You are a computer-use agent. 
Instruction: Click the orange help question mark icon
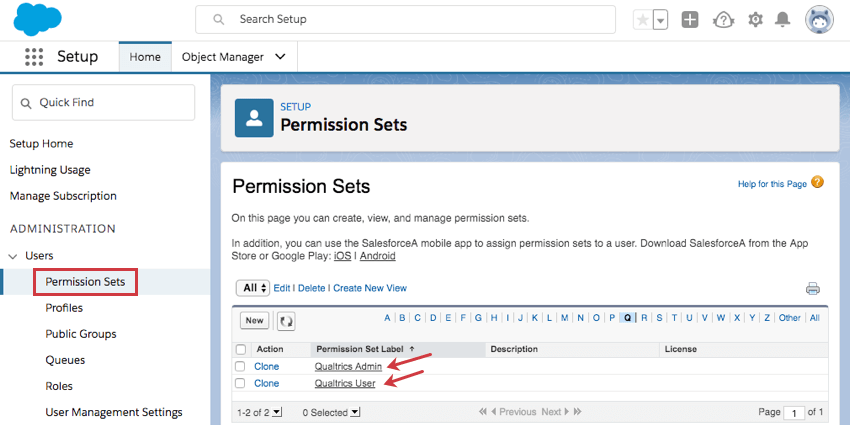point(817,182)
